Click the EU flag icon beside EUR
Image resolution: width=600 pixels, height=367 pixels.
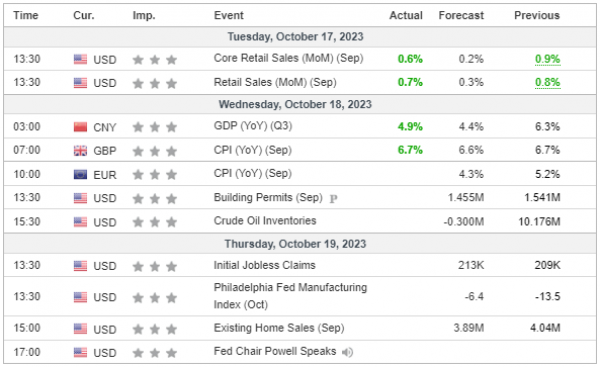[80, 175]
